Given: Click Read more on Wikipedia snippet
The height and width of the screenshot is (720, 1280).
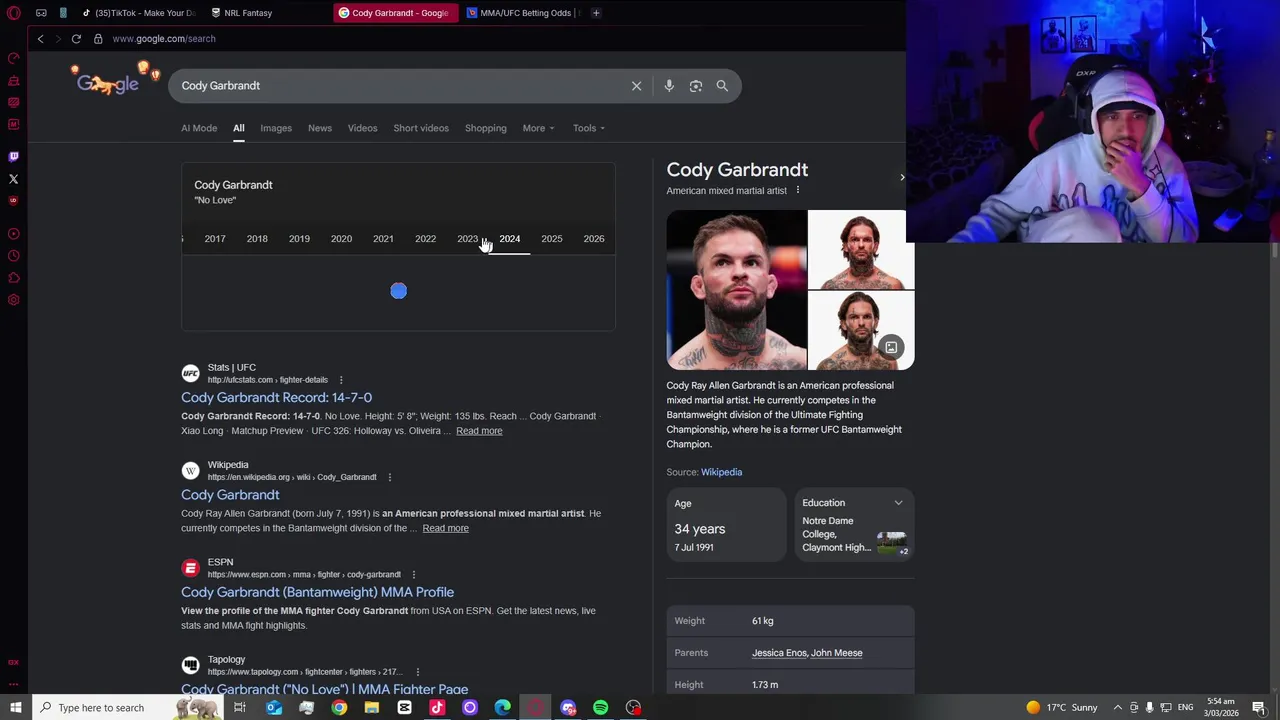Looking at the screenshot, I should pyautogui.click(x=445, y=528).
